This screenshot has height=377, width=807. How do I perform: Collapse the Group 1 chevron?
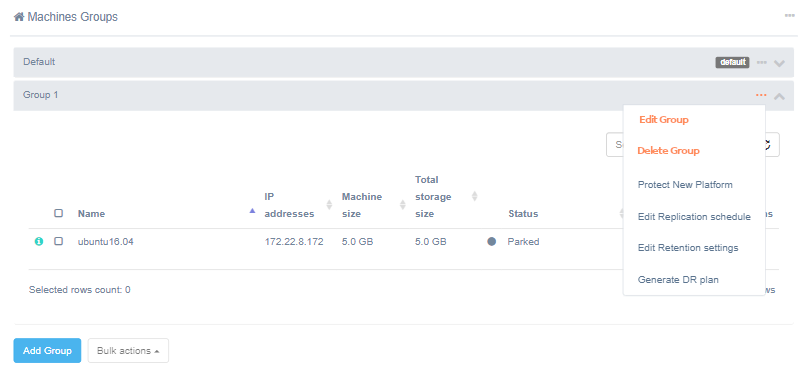click(x=779, y=96)
